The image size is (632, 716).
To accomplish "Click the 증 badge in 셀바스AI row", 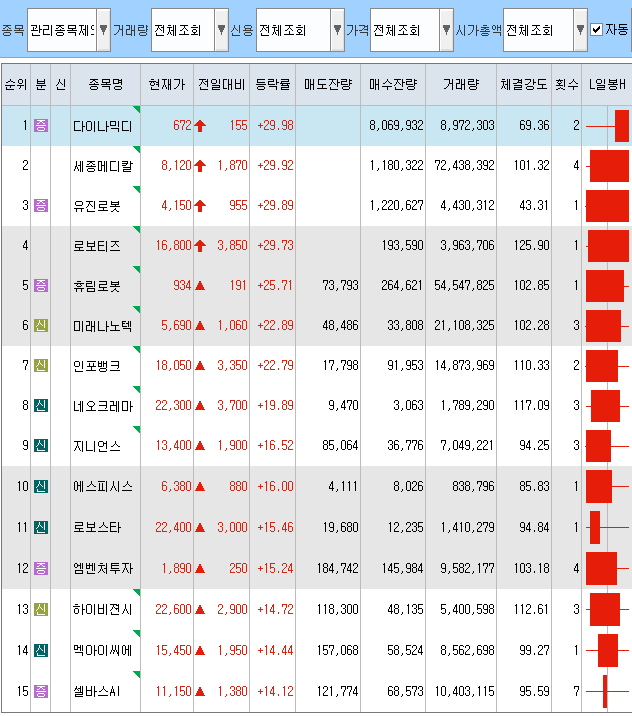I will 41,691.
